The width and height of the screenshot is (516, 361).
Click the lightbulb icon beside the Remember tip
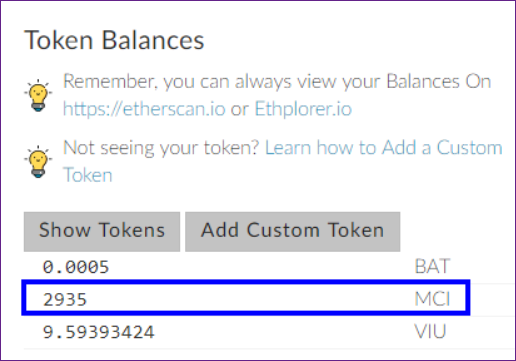(38, 95)
